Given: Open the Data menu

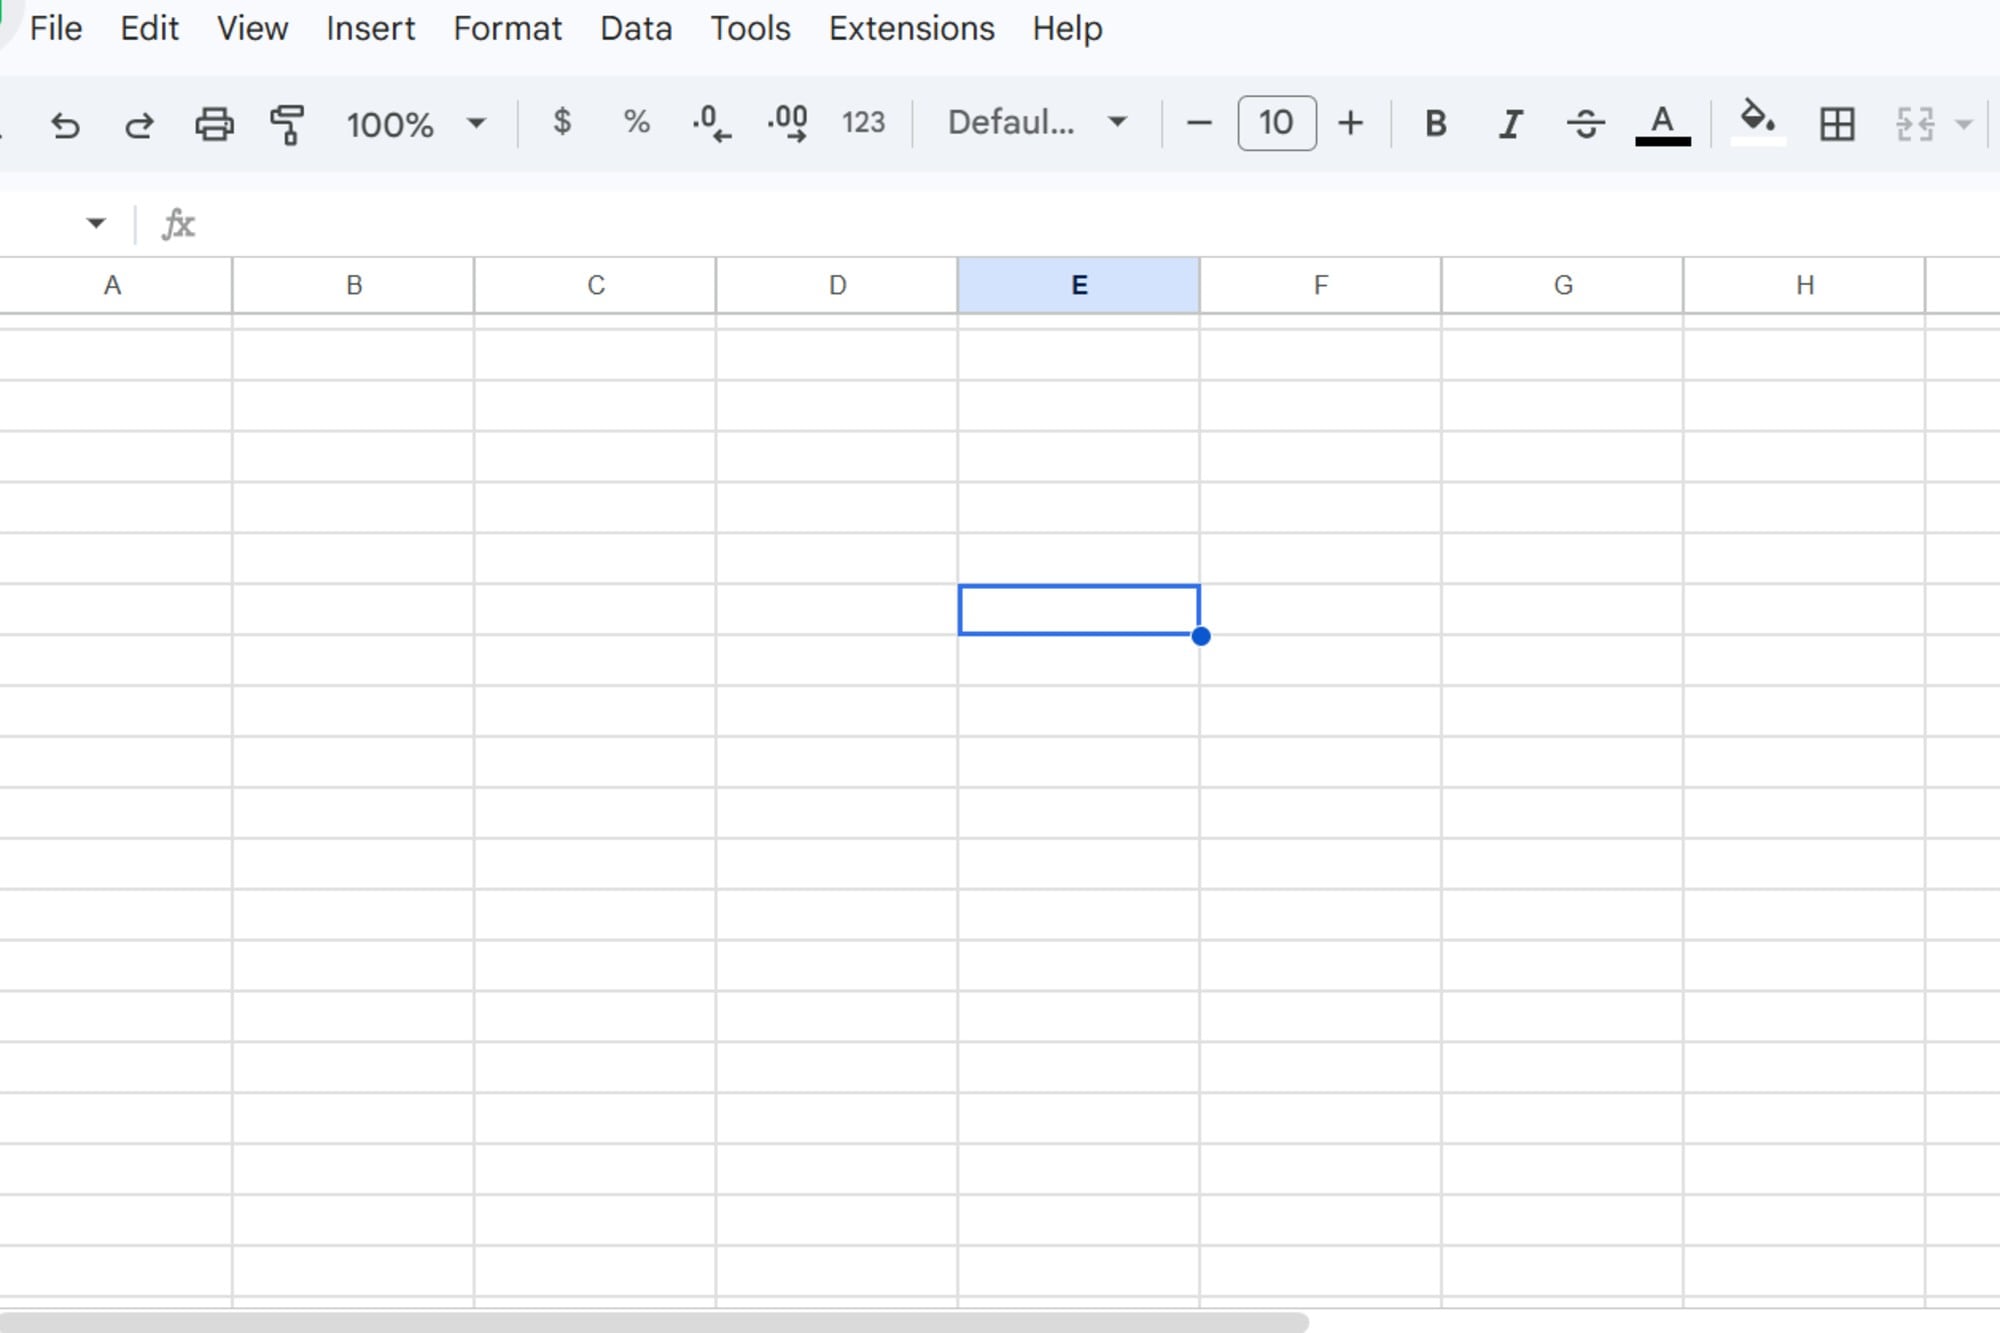Looking at the screenshot, I should click(x=636, y=28).
